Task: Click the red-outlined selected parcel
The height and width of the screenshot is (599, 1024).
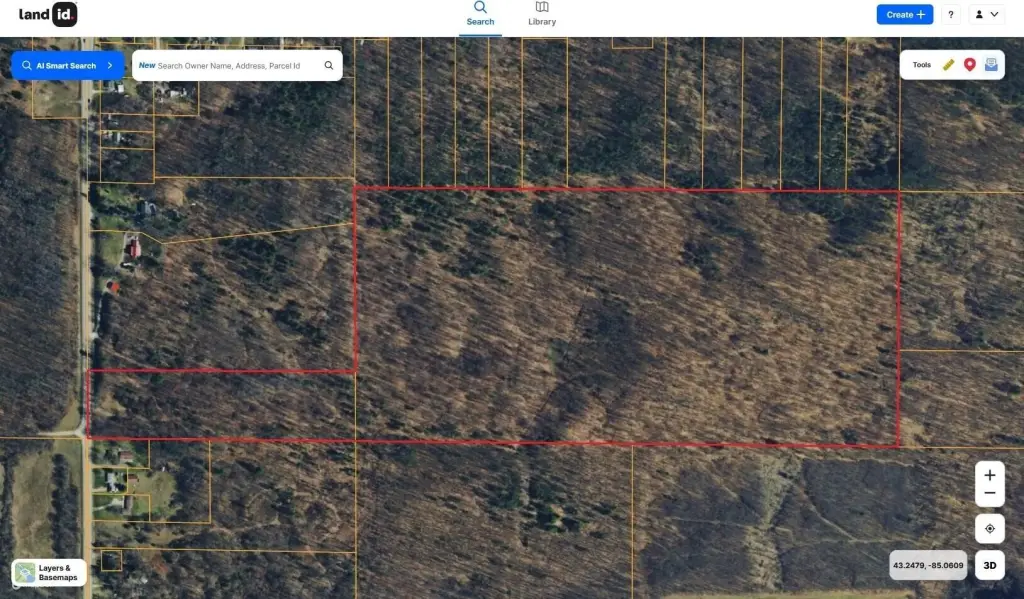Action: click(627, 317)
